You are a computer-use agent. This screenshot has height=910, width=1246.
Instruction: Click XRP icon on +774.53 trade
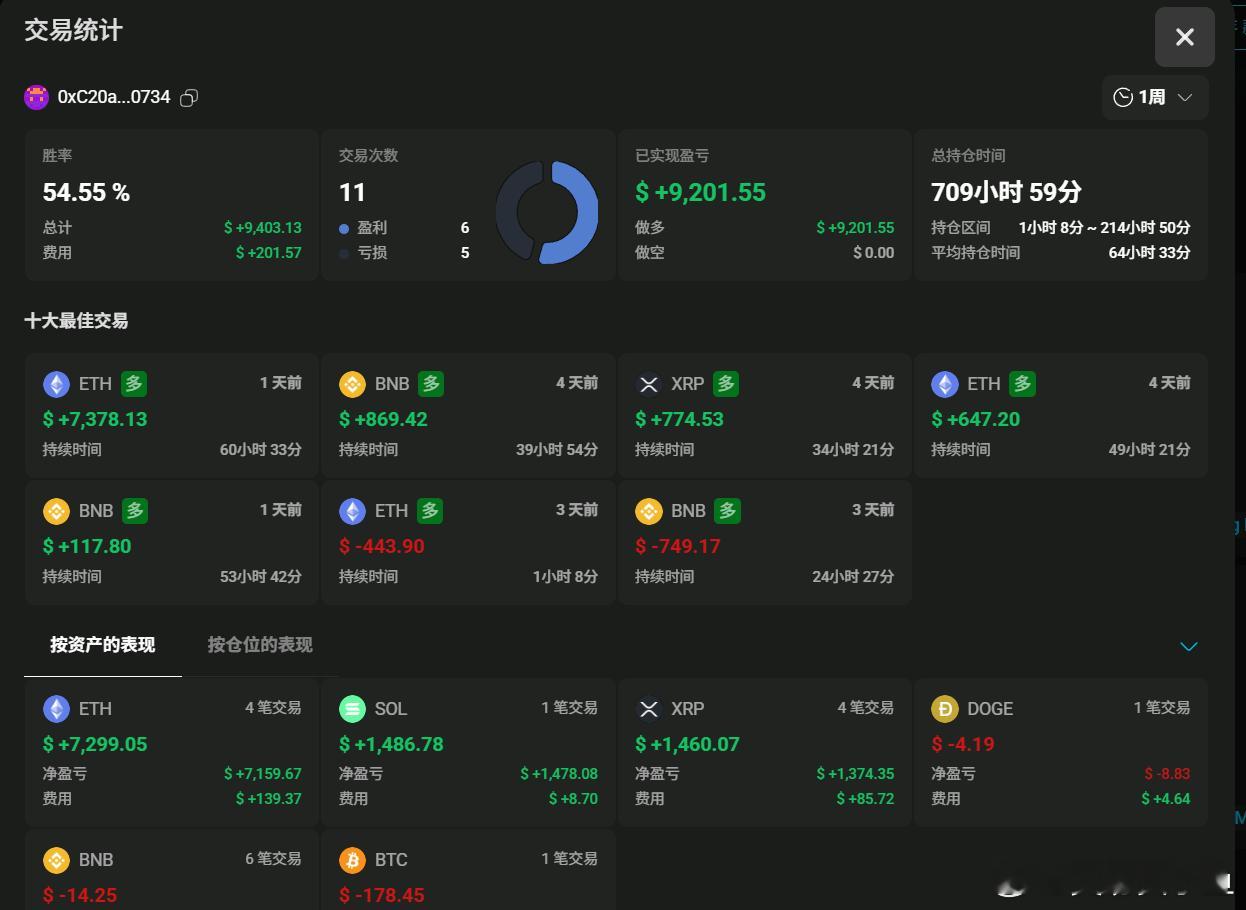[648, 384]
